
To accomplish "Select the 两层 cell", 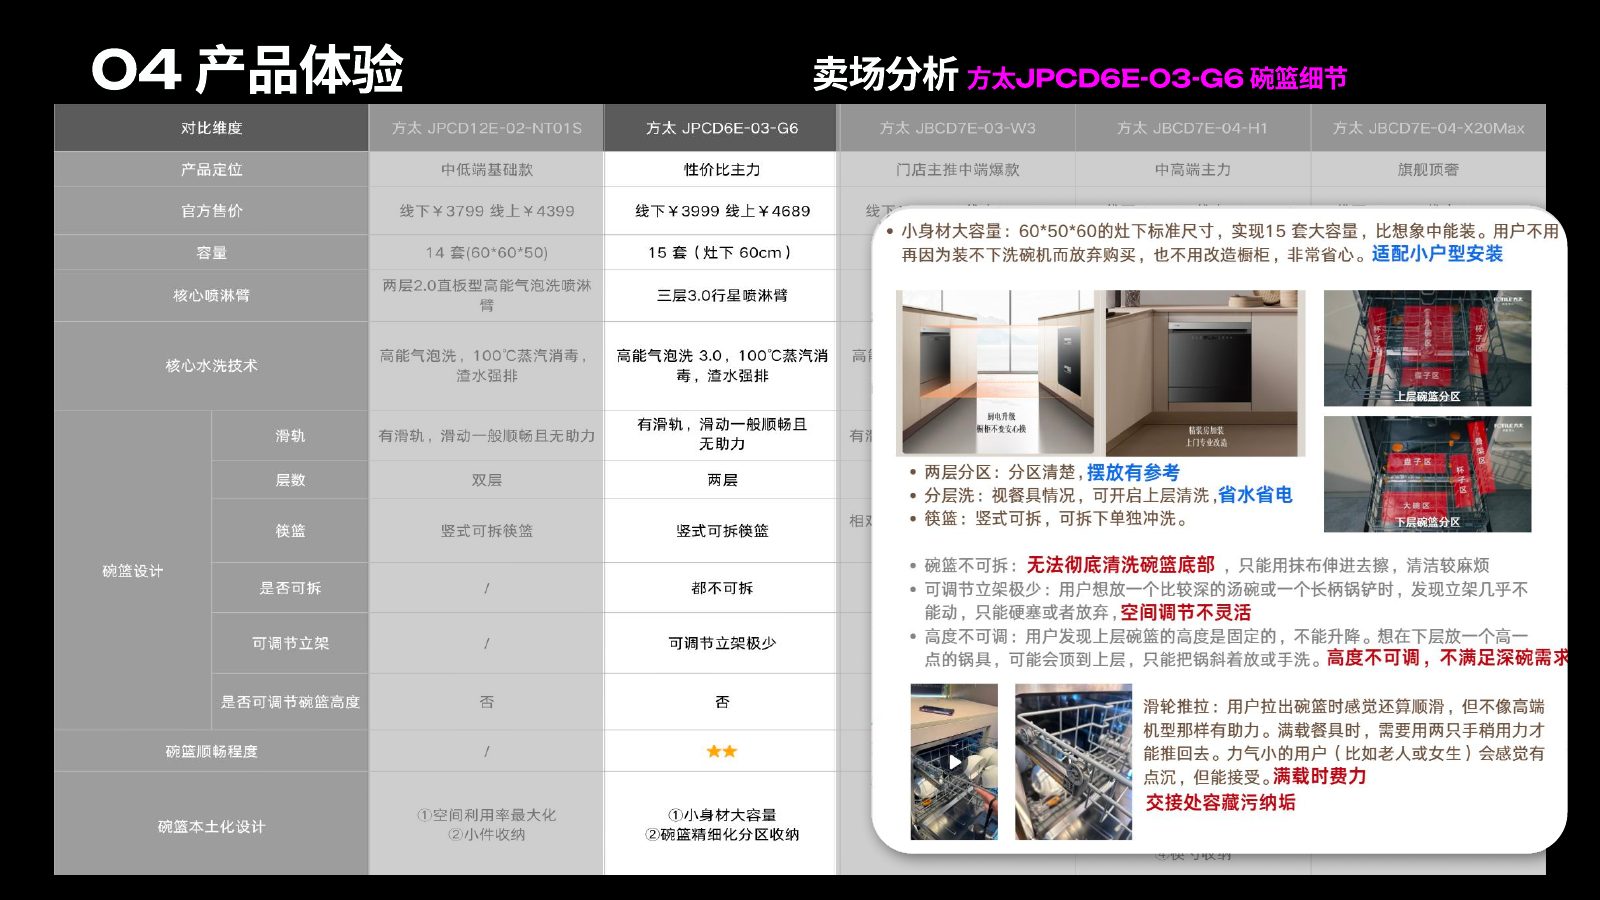I will tap(721, 480).
